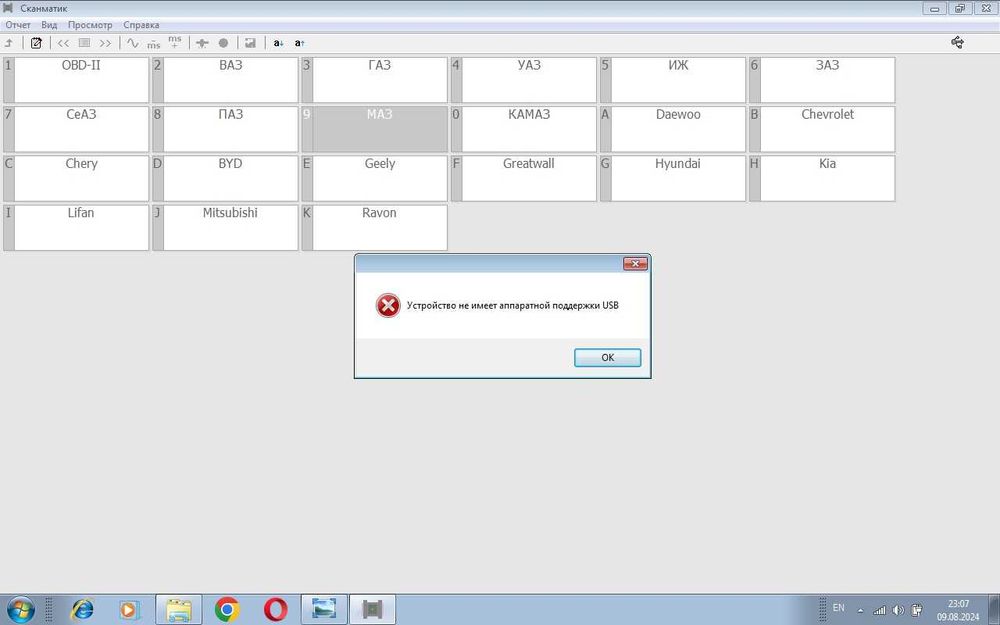The height and width of the screenshot is (625, 1000).
Task: Launch Google Chrome from taskbar
Action: pyautogui.click(x=227, y=610)
